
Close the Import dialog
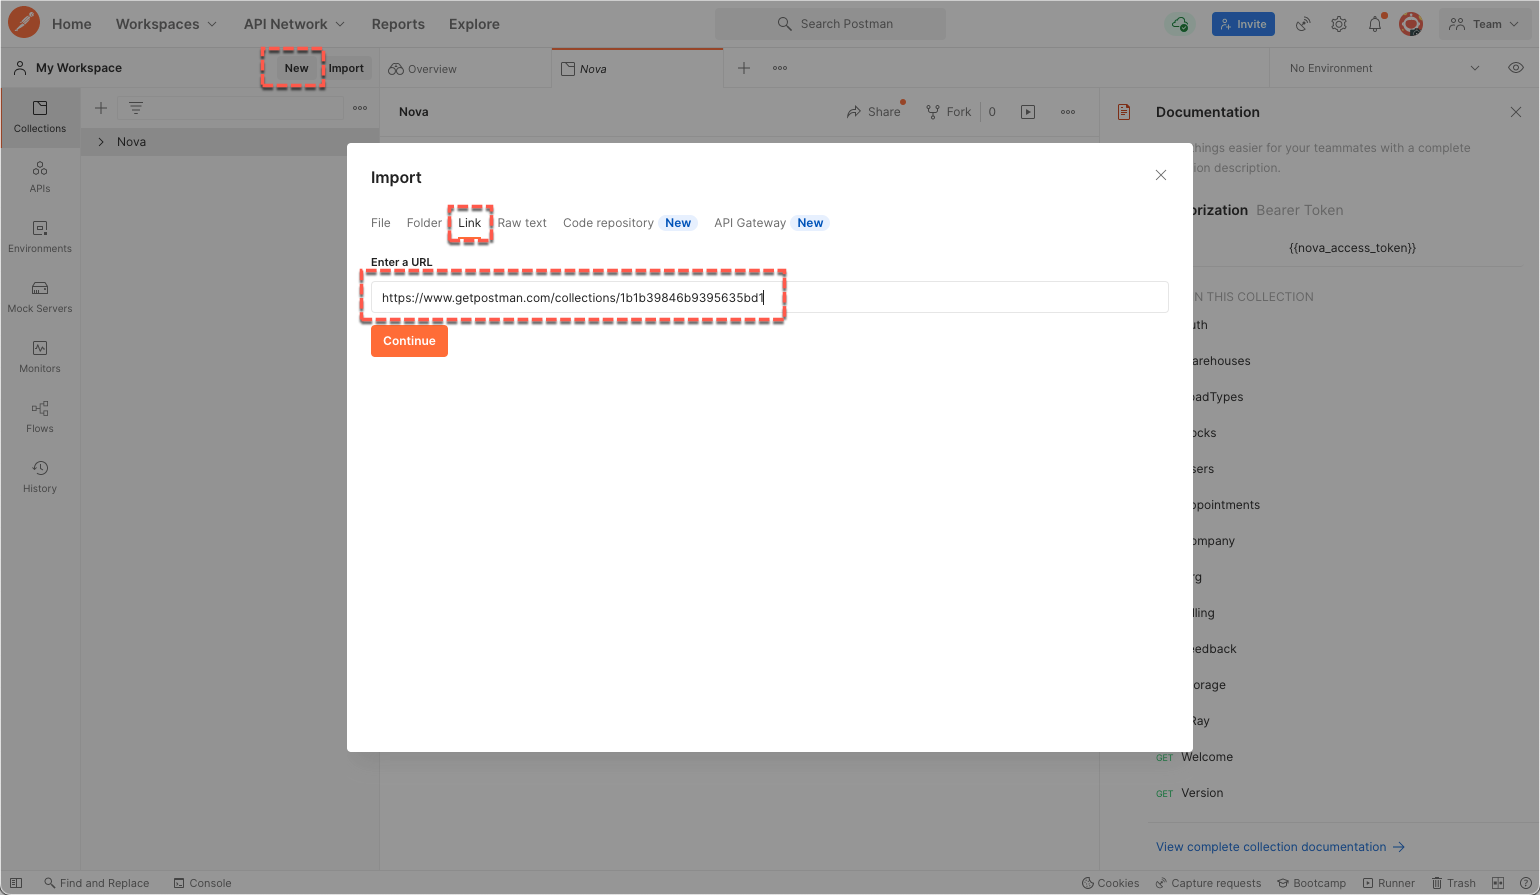pyautogui.click(x=1161, y=175)
